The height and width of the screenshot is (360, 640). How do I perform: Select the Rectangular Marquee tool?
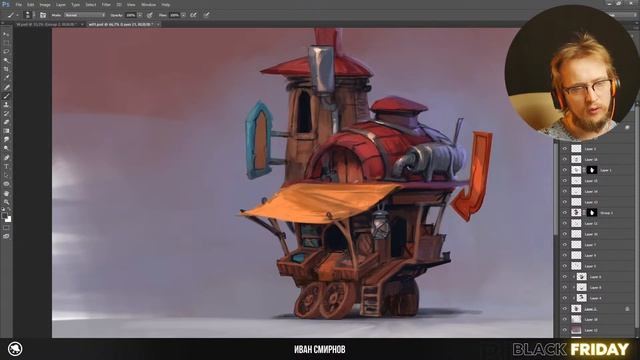pyautogui.click(x=6, y=43)
